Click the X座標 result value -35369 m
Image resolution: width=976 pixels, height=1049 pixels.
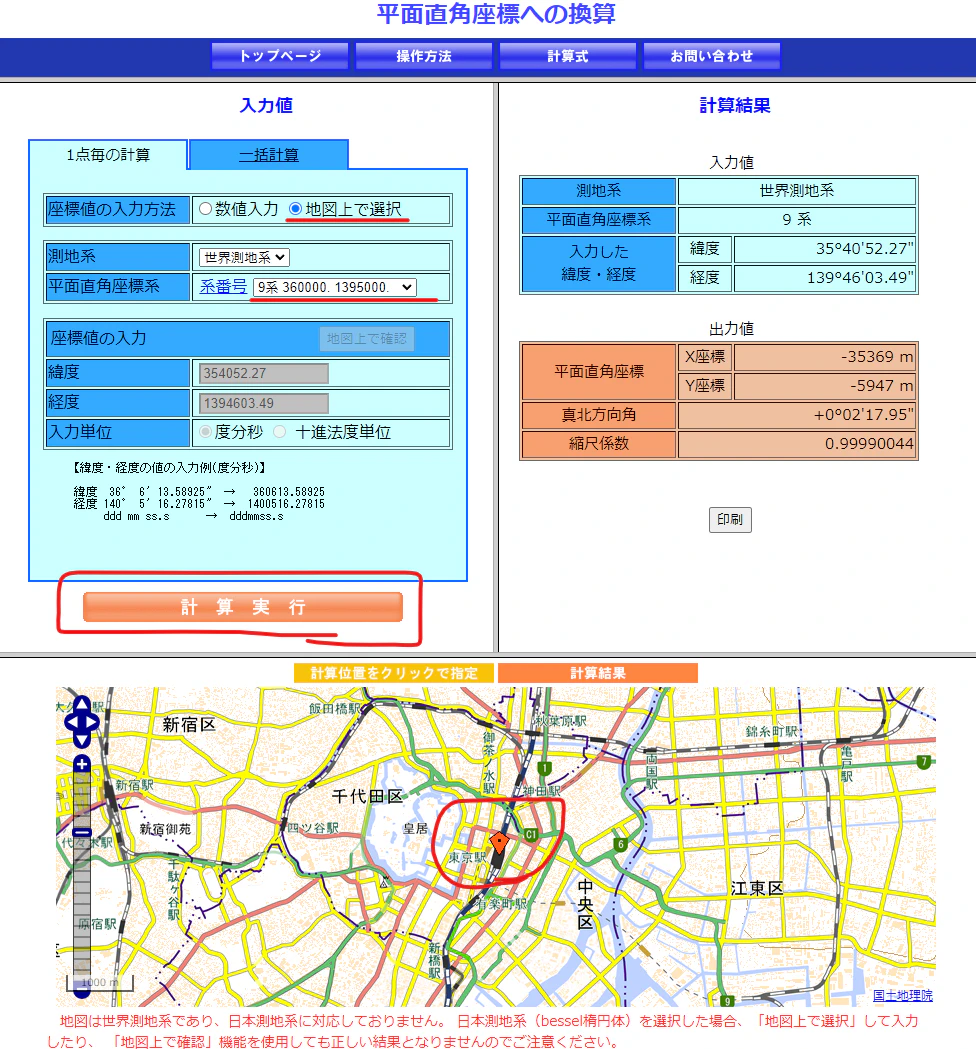825,357
